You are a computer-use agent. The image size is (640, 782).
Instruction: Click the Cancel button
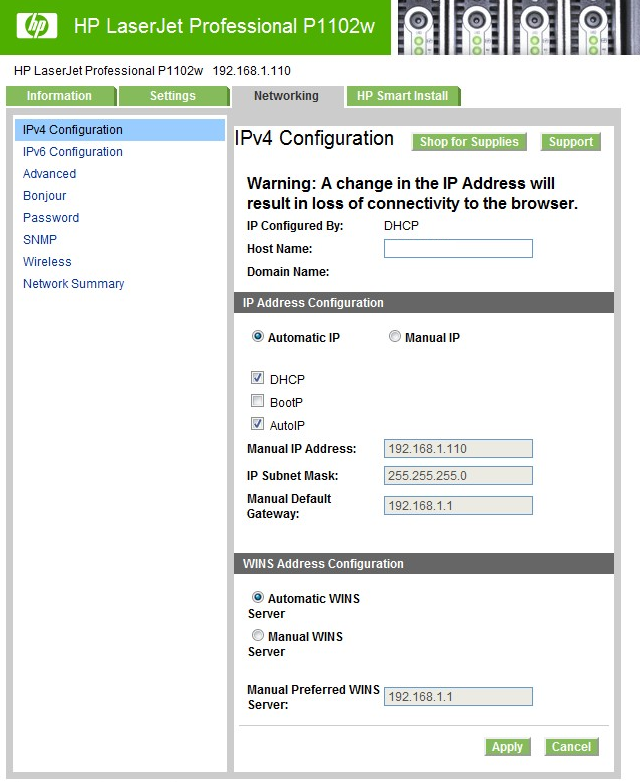coord(571,747)
